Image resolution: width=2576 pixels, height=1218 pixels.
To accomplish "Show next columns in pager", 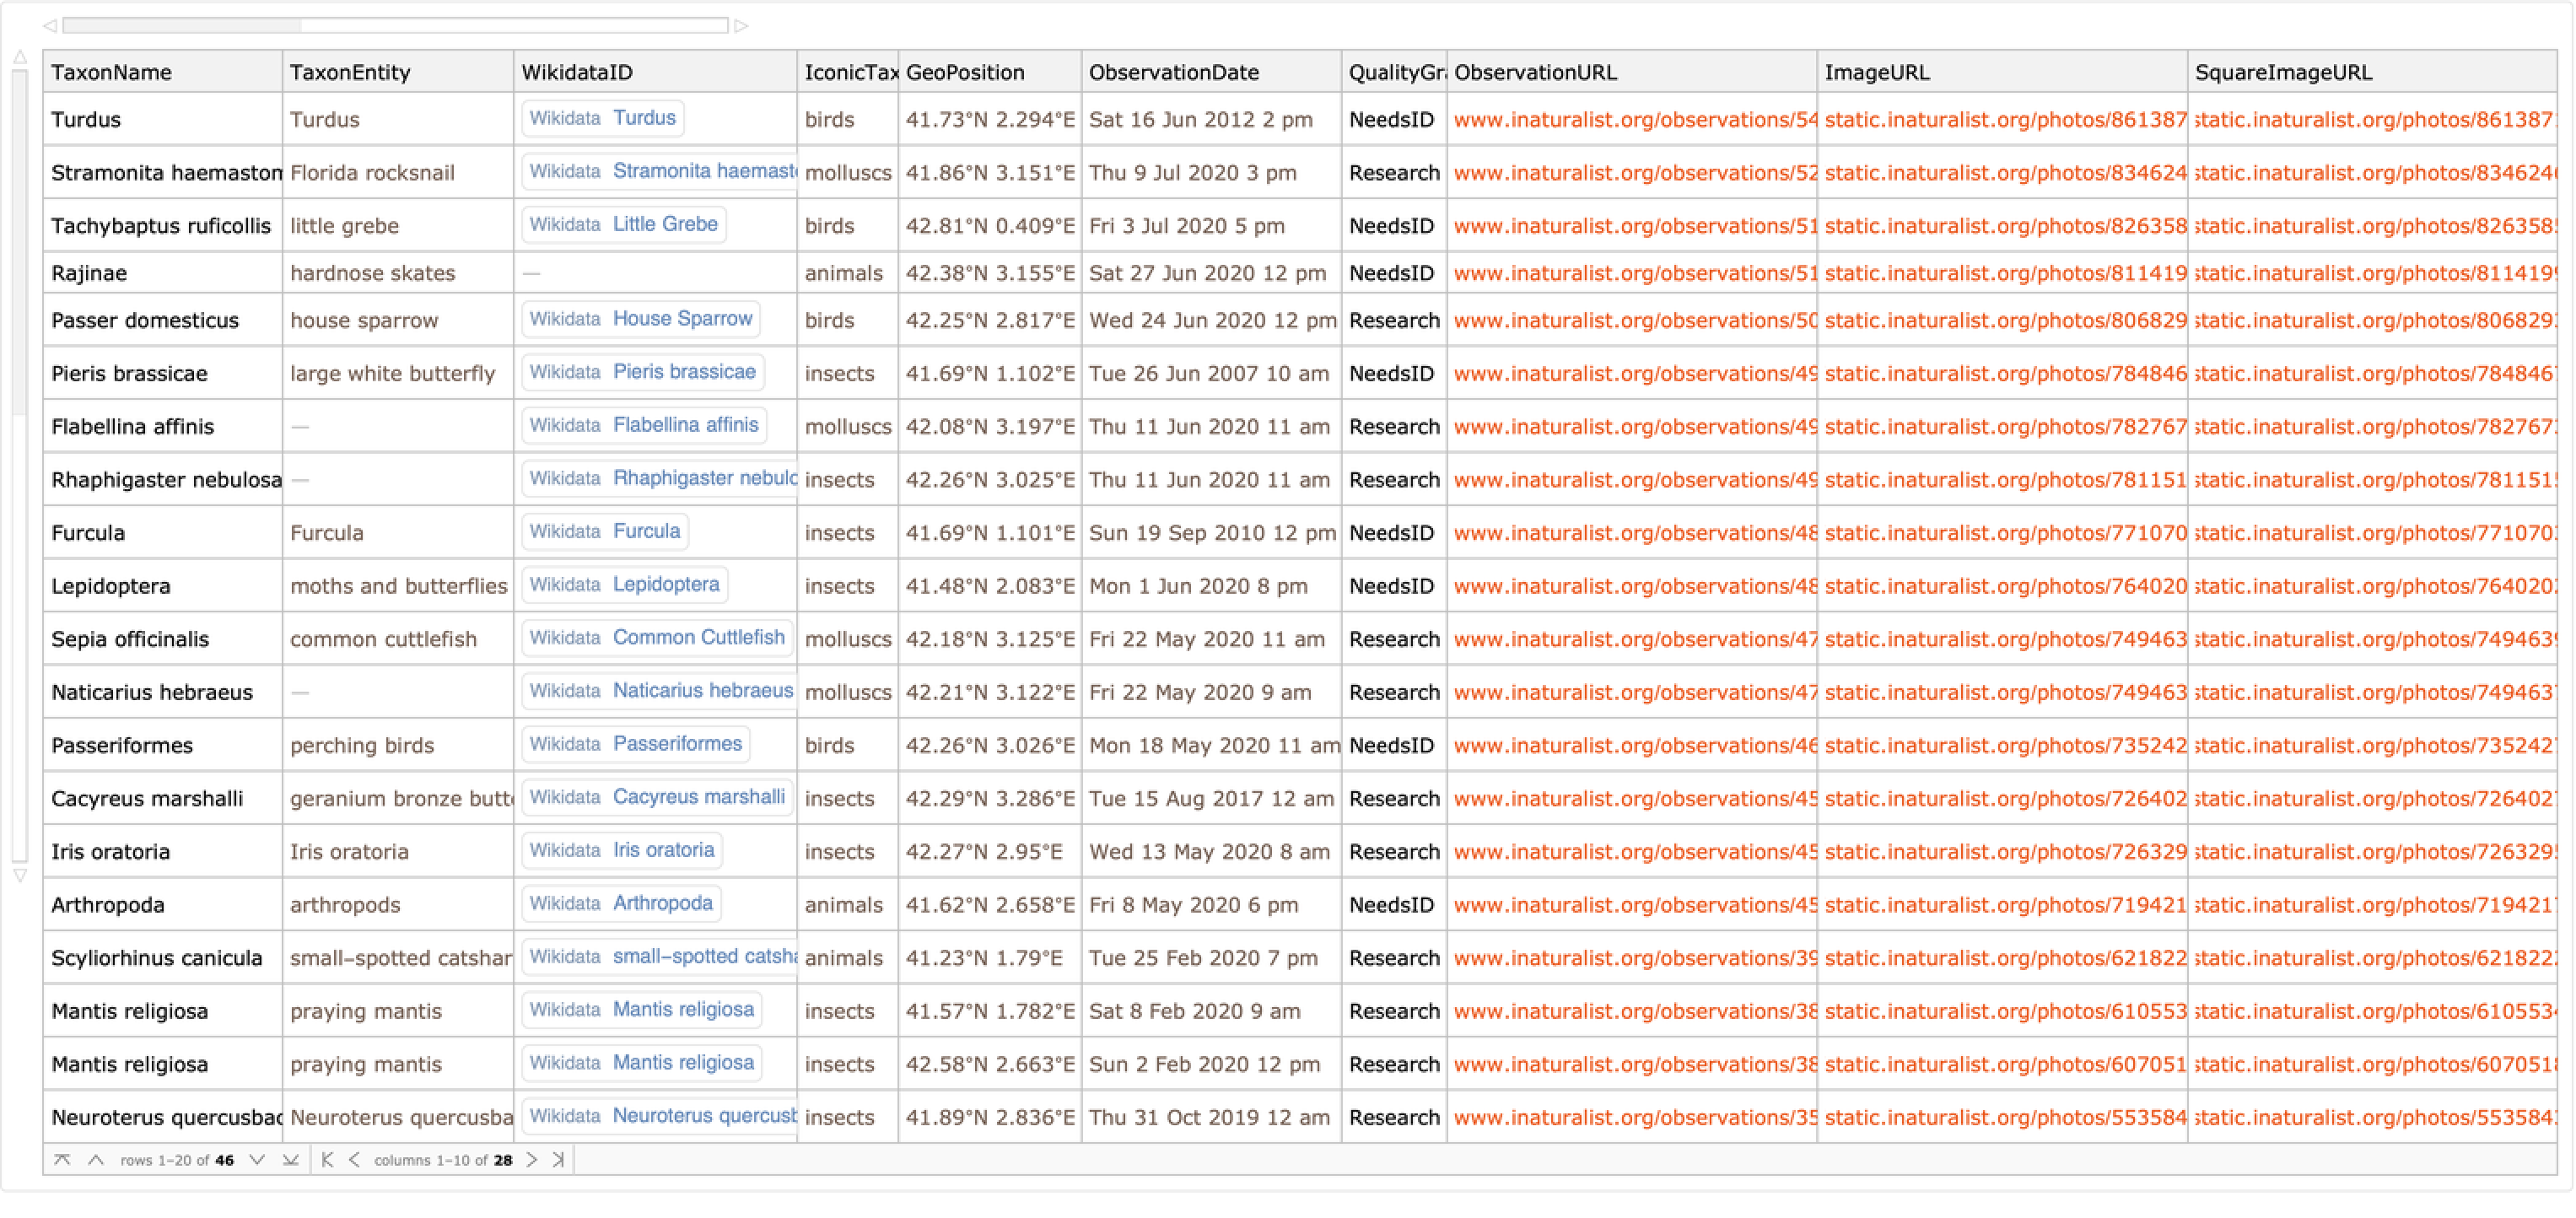I will [x=532, y=1160].
